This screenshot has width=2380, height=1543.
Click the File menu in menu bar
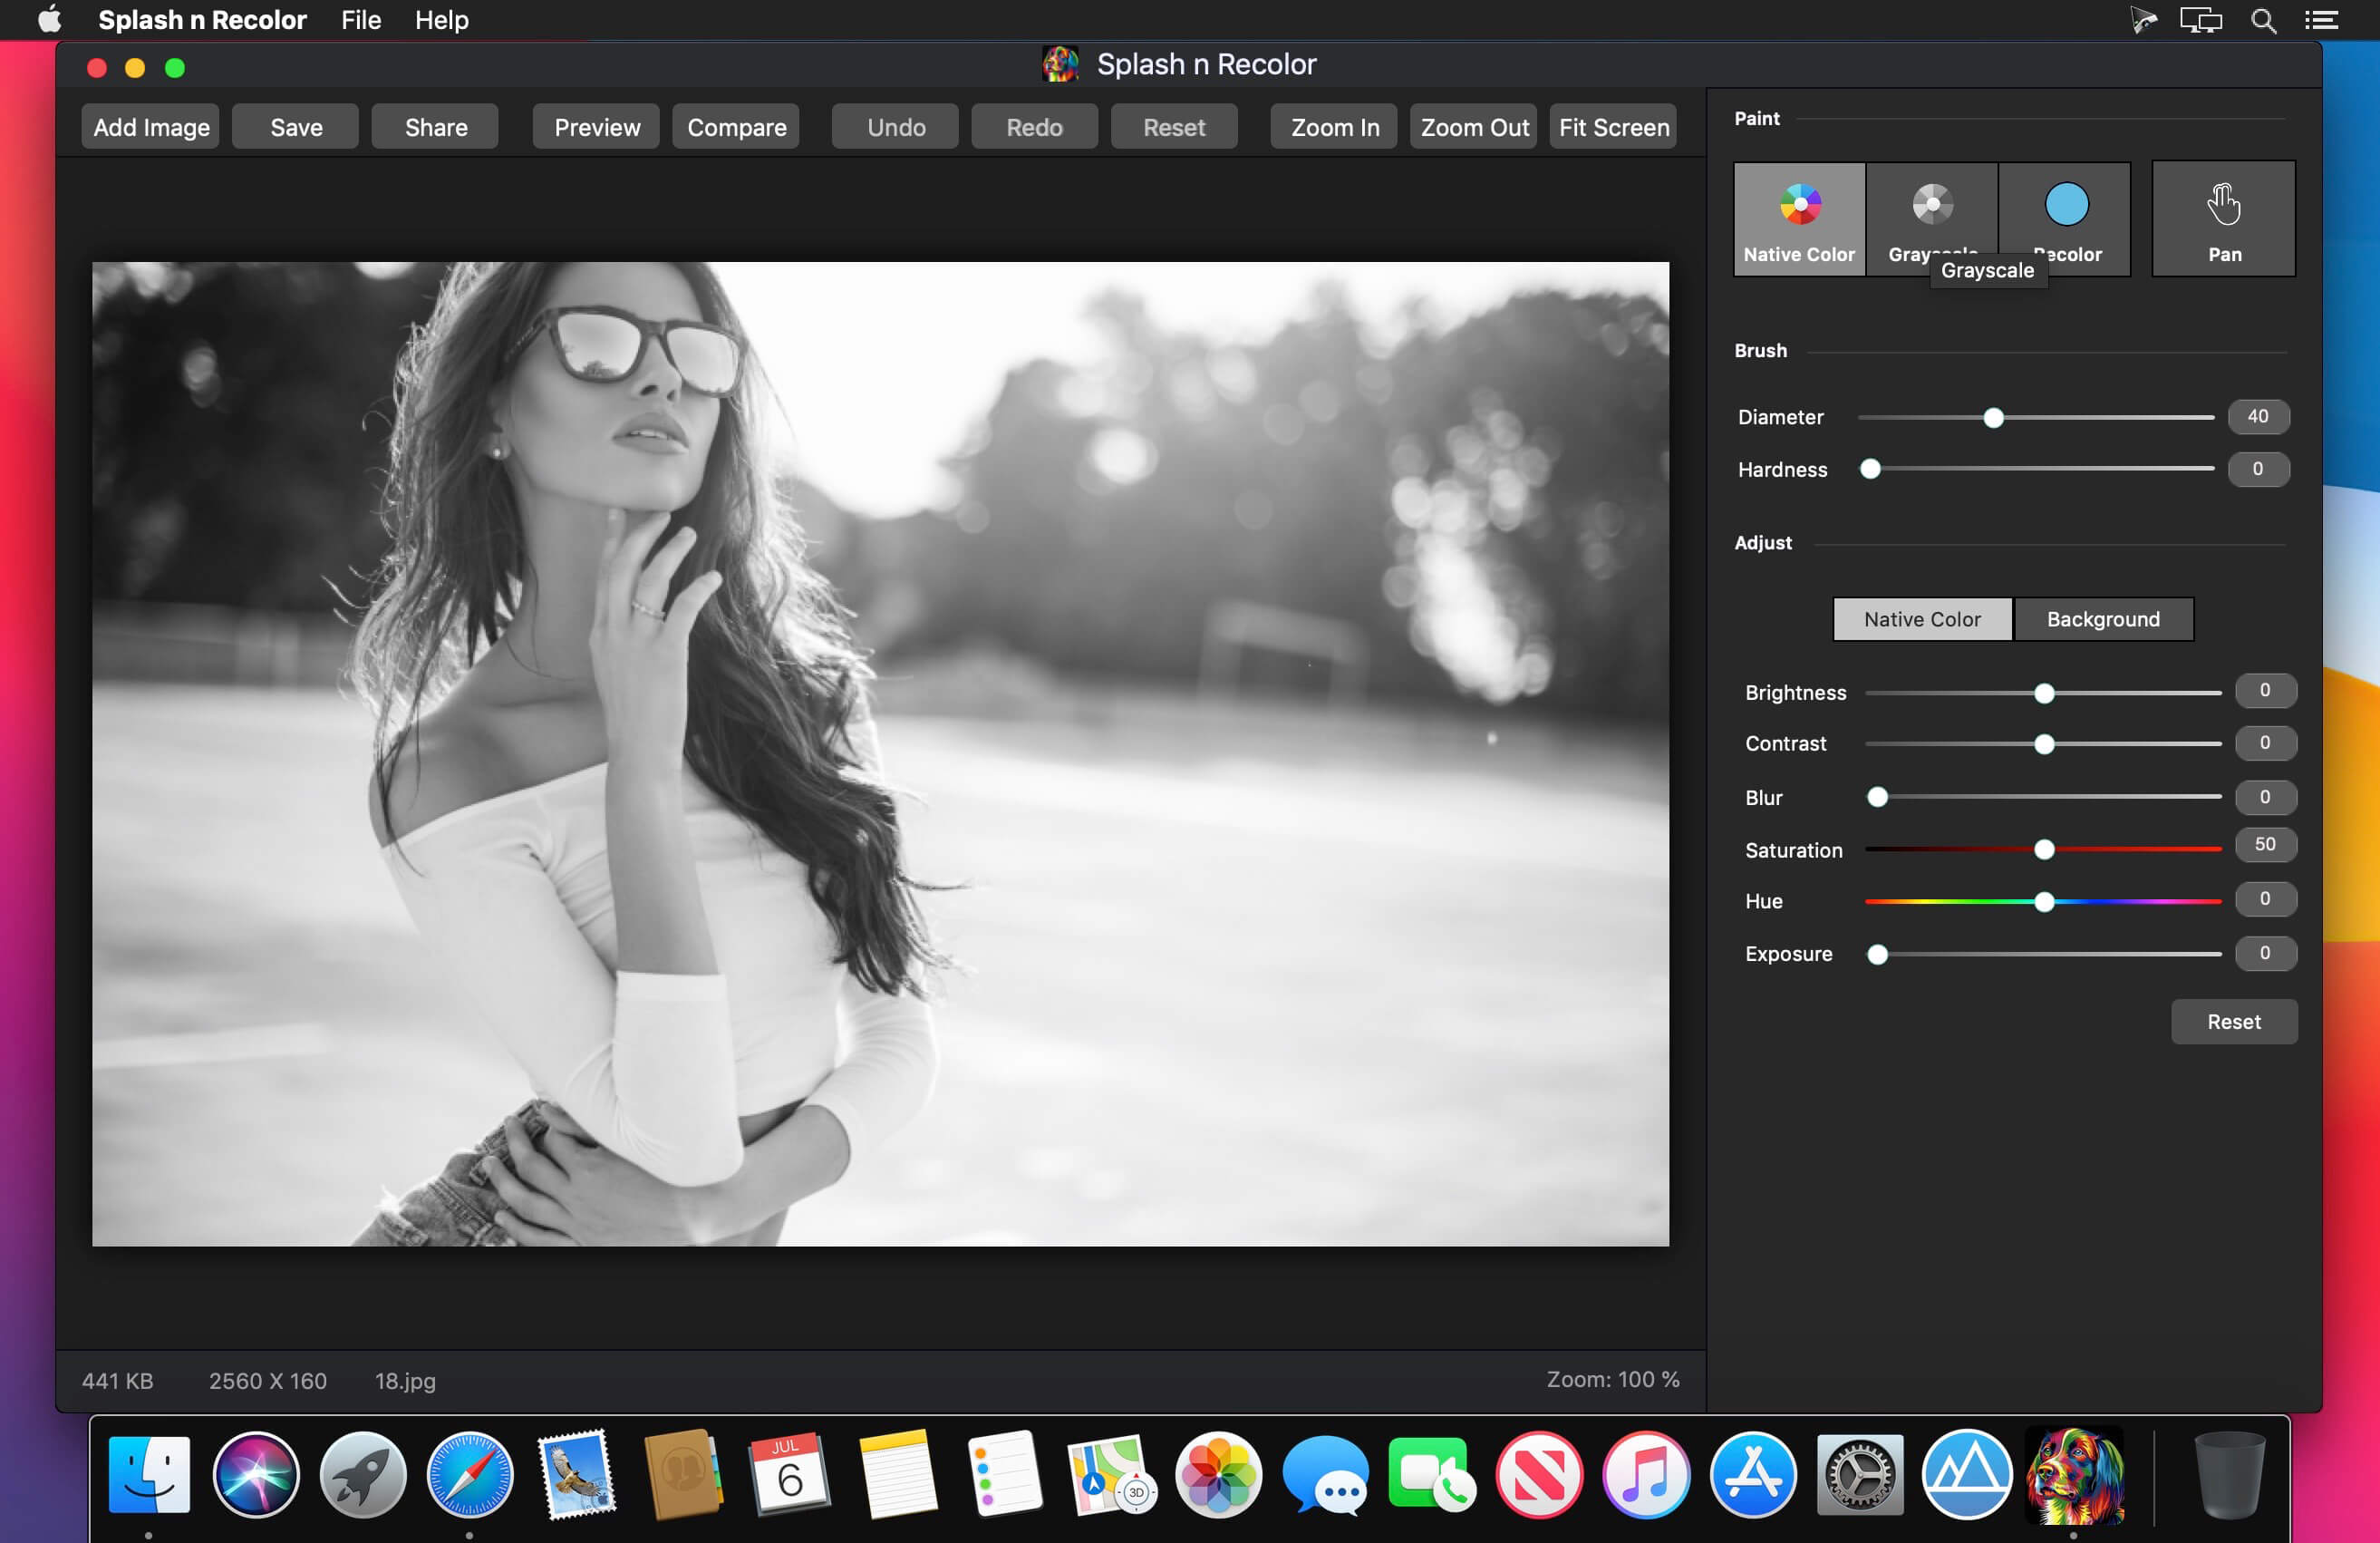[x=359, y=21]
